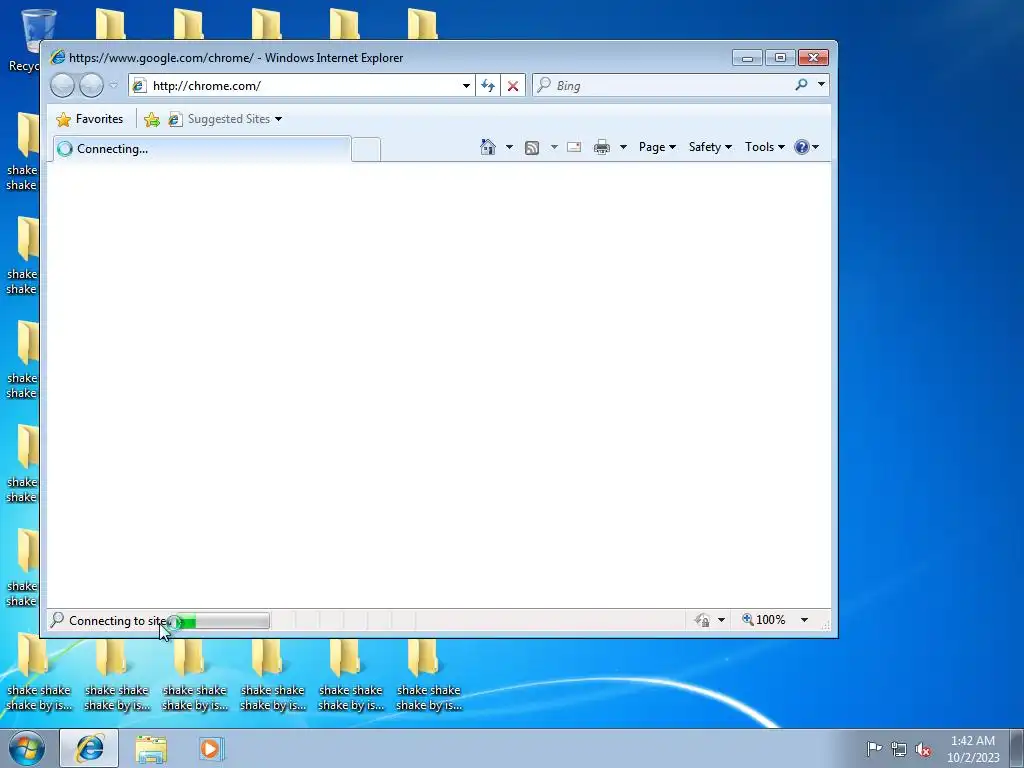Image resolution: width=1024 pixels, height=768 pixels.
Task: Open the Favorites button
Action: coord(89,119)
